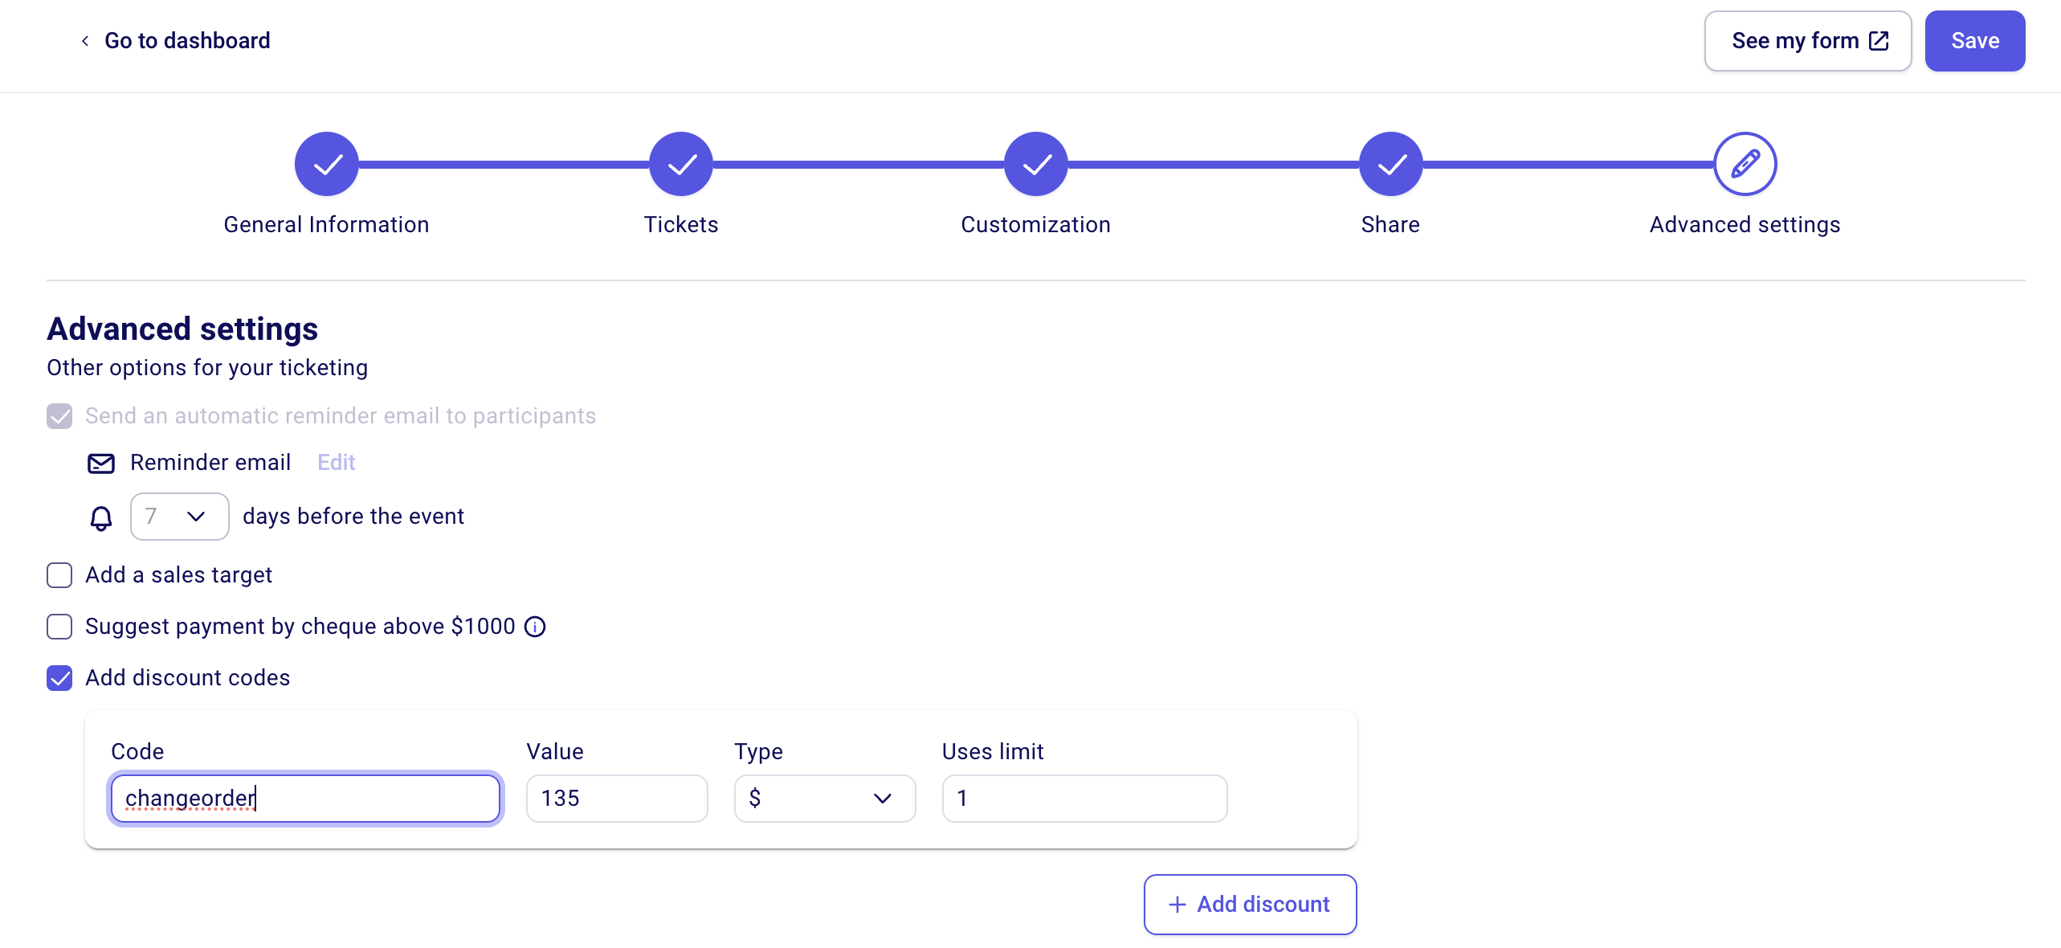The image size is (2061, 948).
Task: Click the info icon next to cheque payment option
Action: click(x=535, y=626)
